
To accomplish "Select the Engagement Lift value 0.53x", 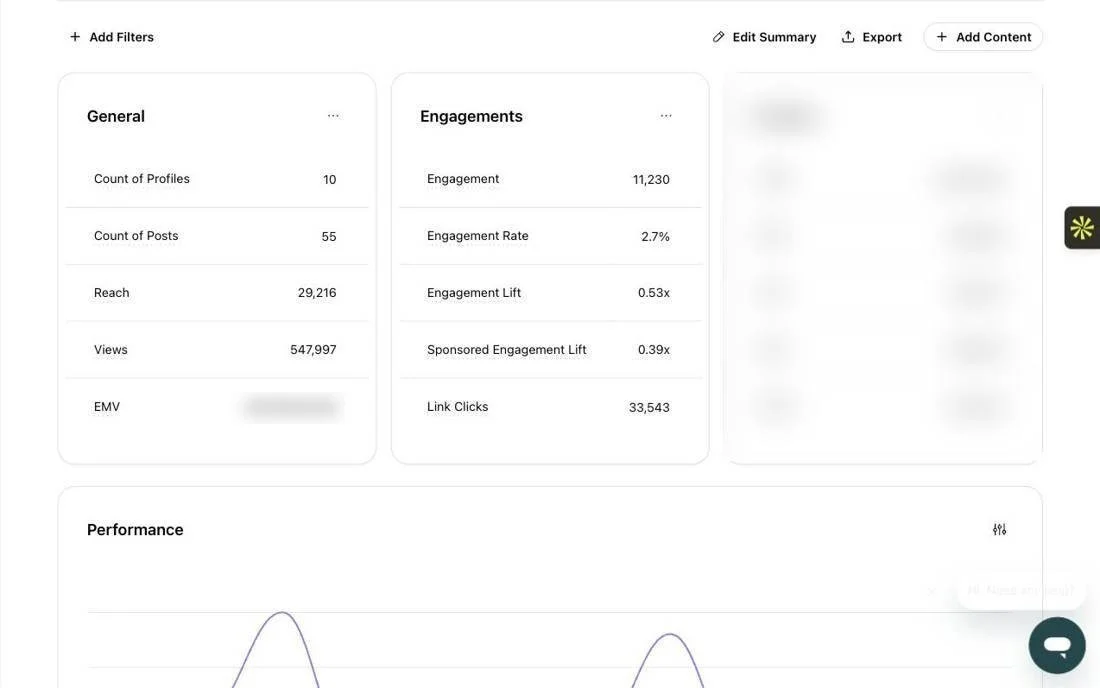I will [654, 292].
